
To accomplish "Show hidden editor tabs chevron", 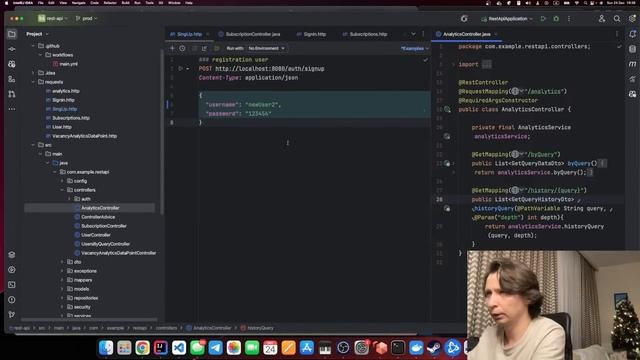I will point(413,34).
